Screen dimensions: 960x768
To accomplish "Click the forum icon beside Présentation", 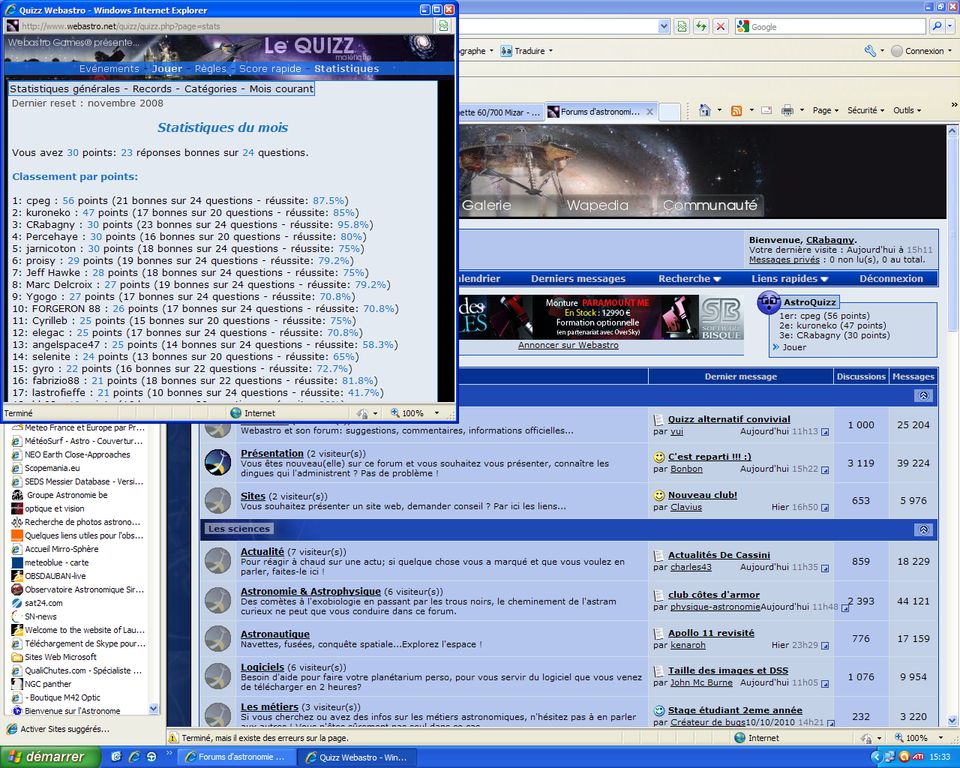I will (x=217, y=463).
